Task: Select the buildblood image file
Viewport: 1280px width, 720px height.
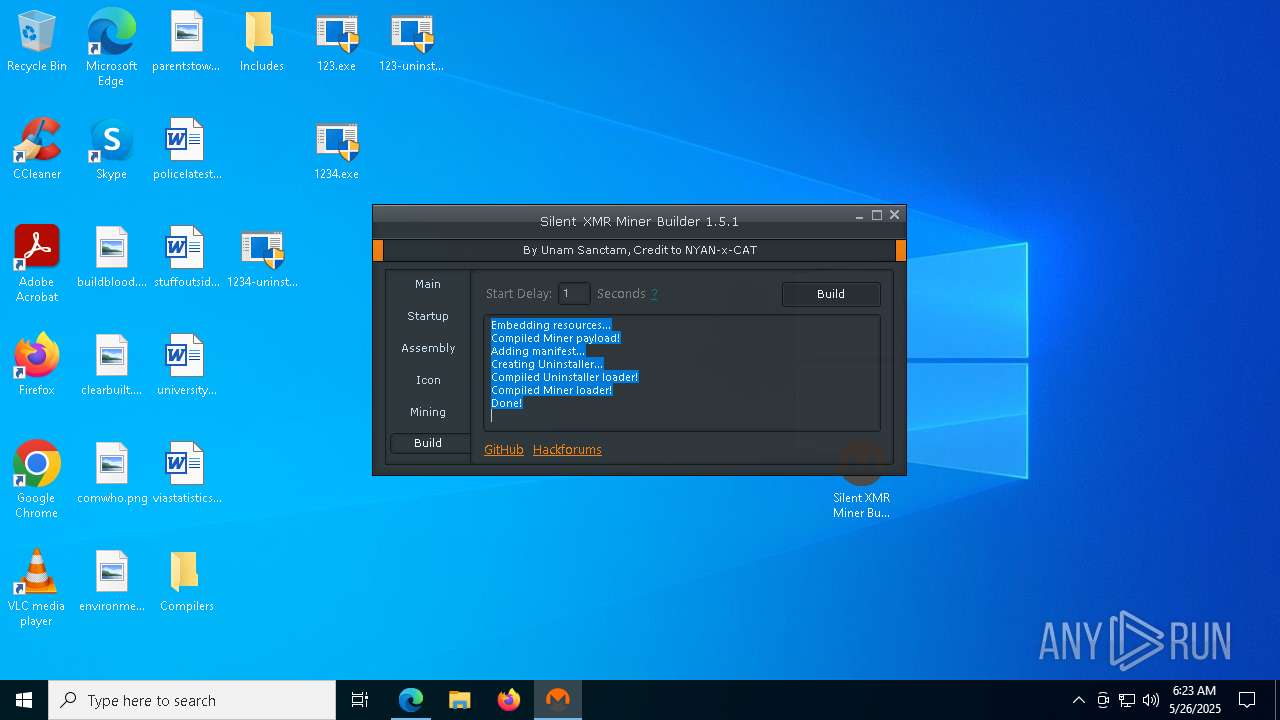Action: (111, 258)
